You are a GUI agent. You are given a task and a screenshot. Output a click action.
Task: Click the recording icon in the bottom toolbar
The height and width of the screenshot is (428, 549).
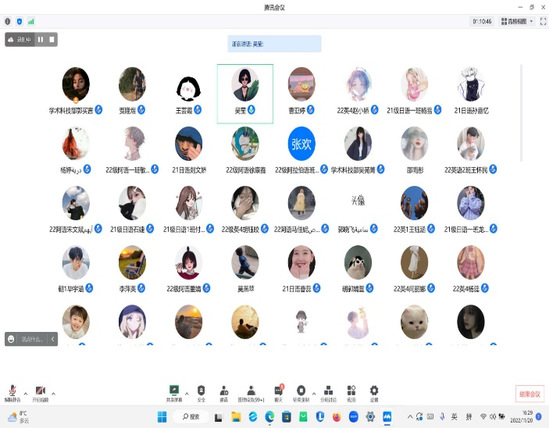pyautogui.click(x=301, y=393)
